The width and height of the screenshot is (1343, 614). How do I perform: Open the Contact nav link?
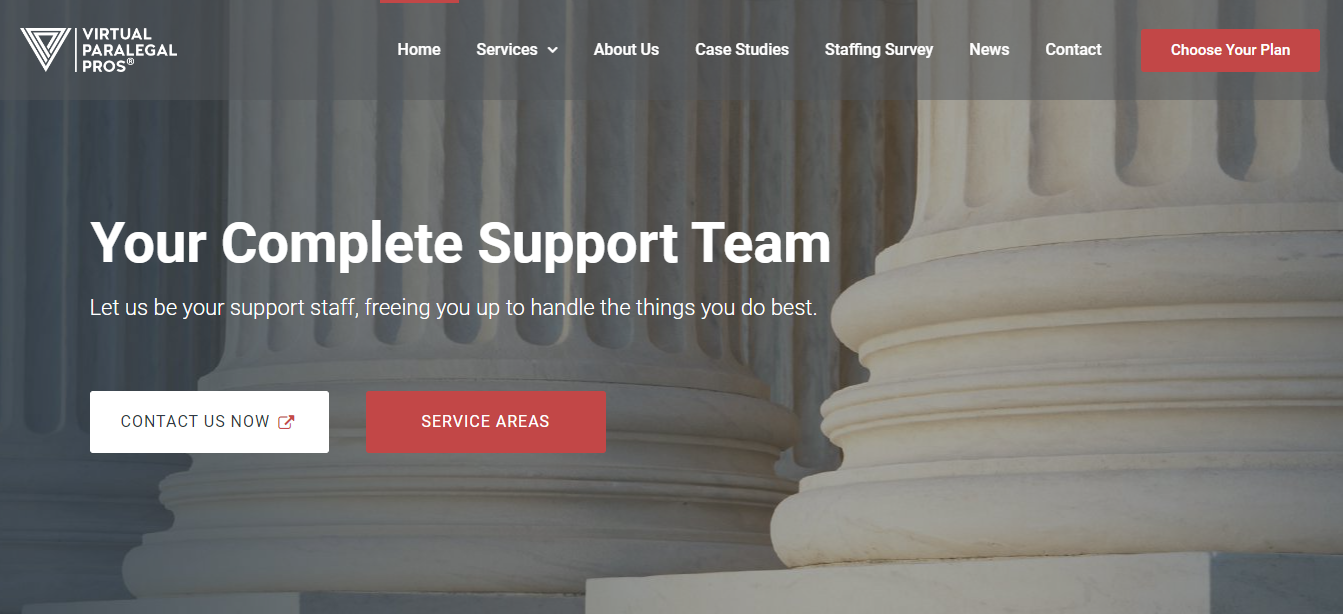coord(1073,49)
